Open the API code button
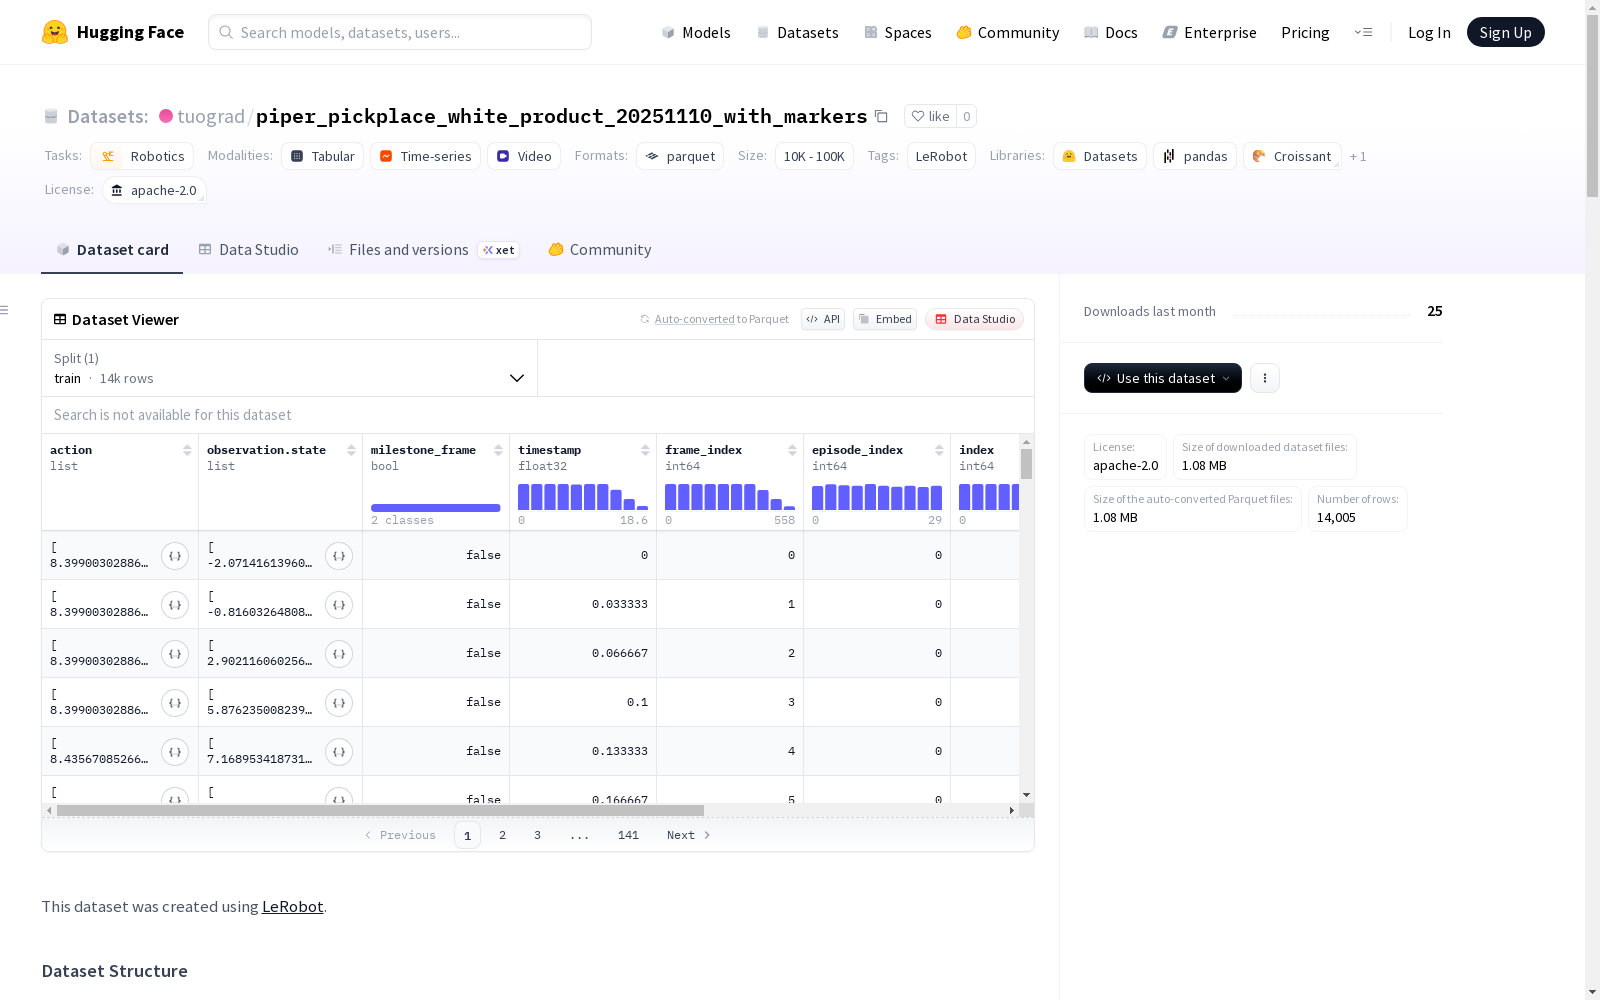This screenshot has width=1600, height=1000. point(823,319)
